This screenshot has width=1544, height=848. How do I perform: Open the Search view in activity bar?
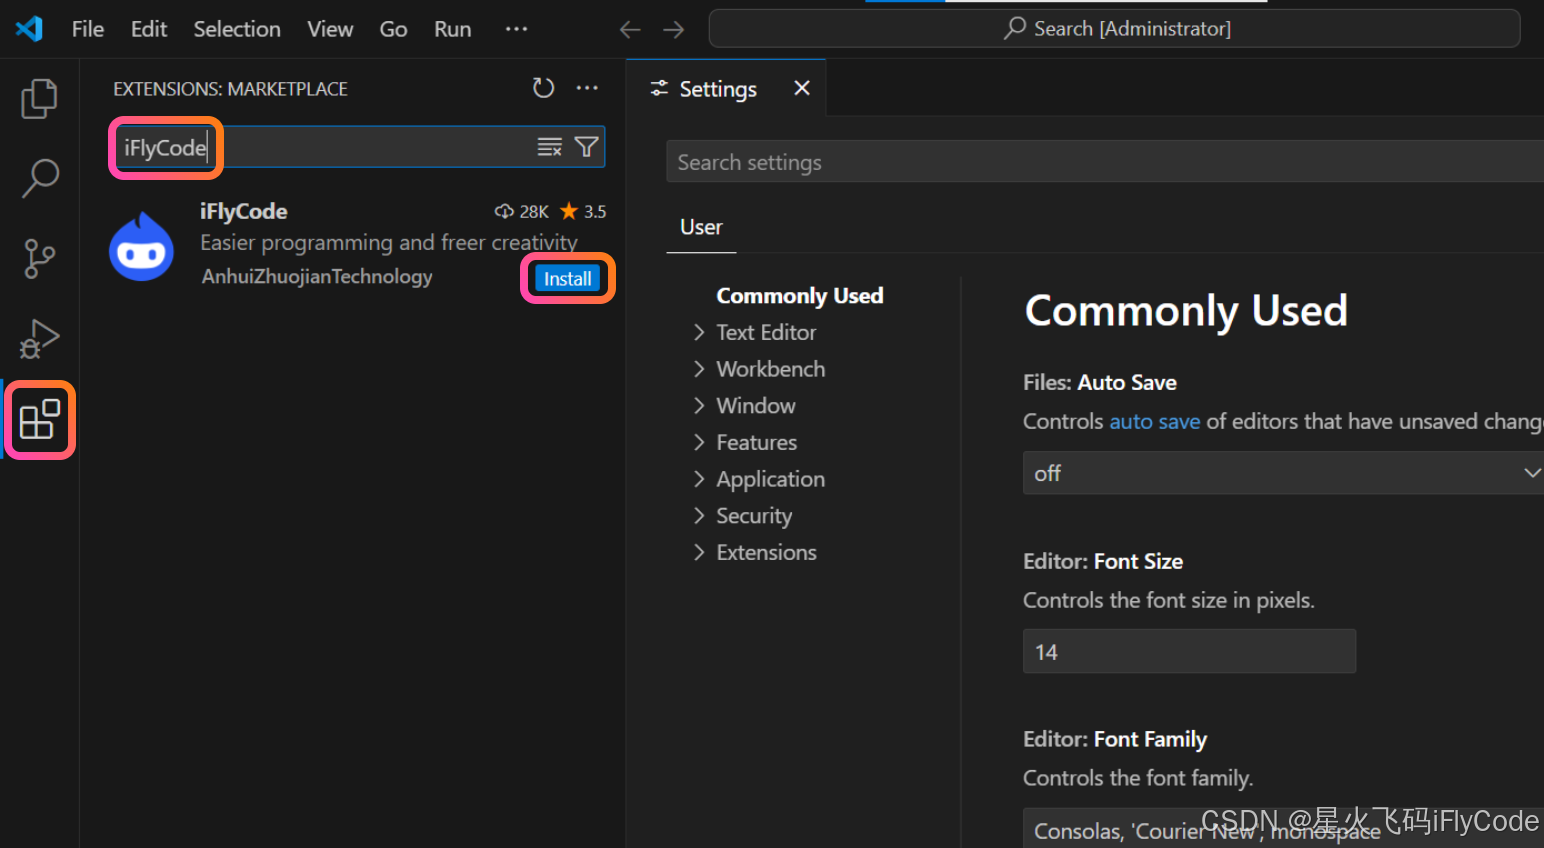click(40, 178)
